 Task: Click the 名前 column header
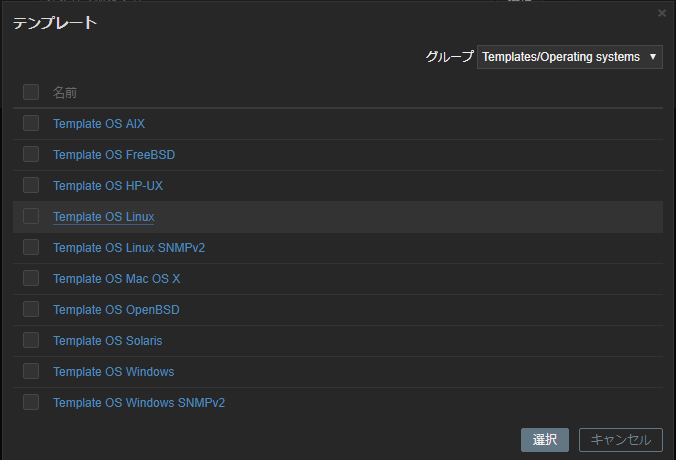65,93
